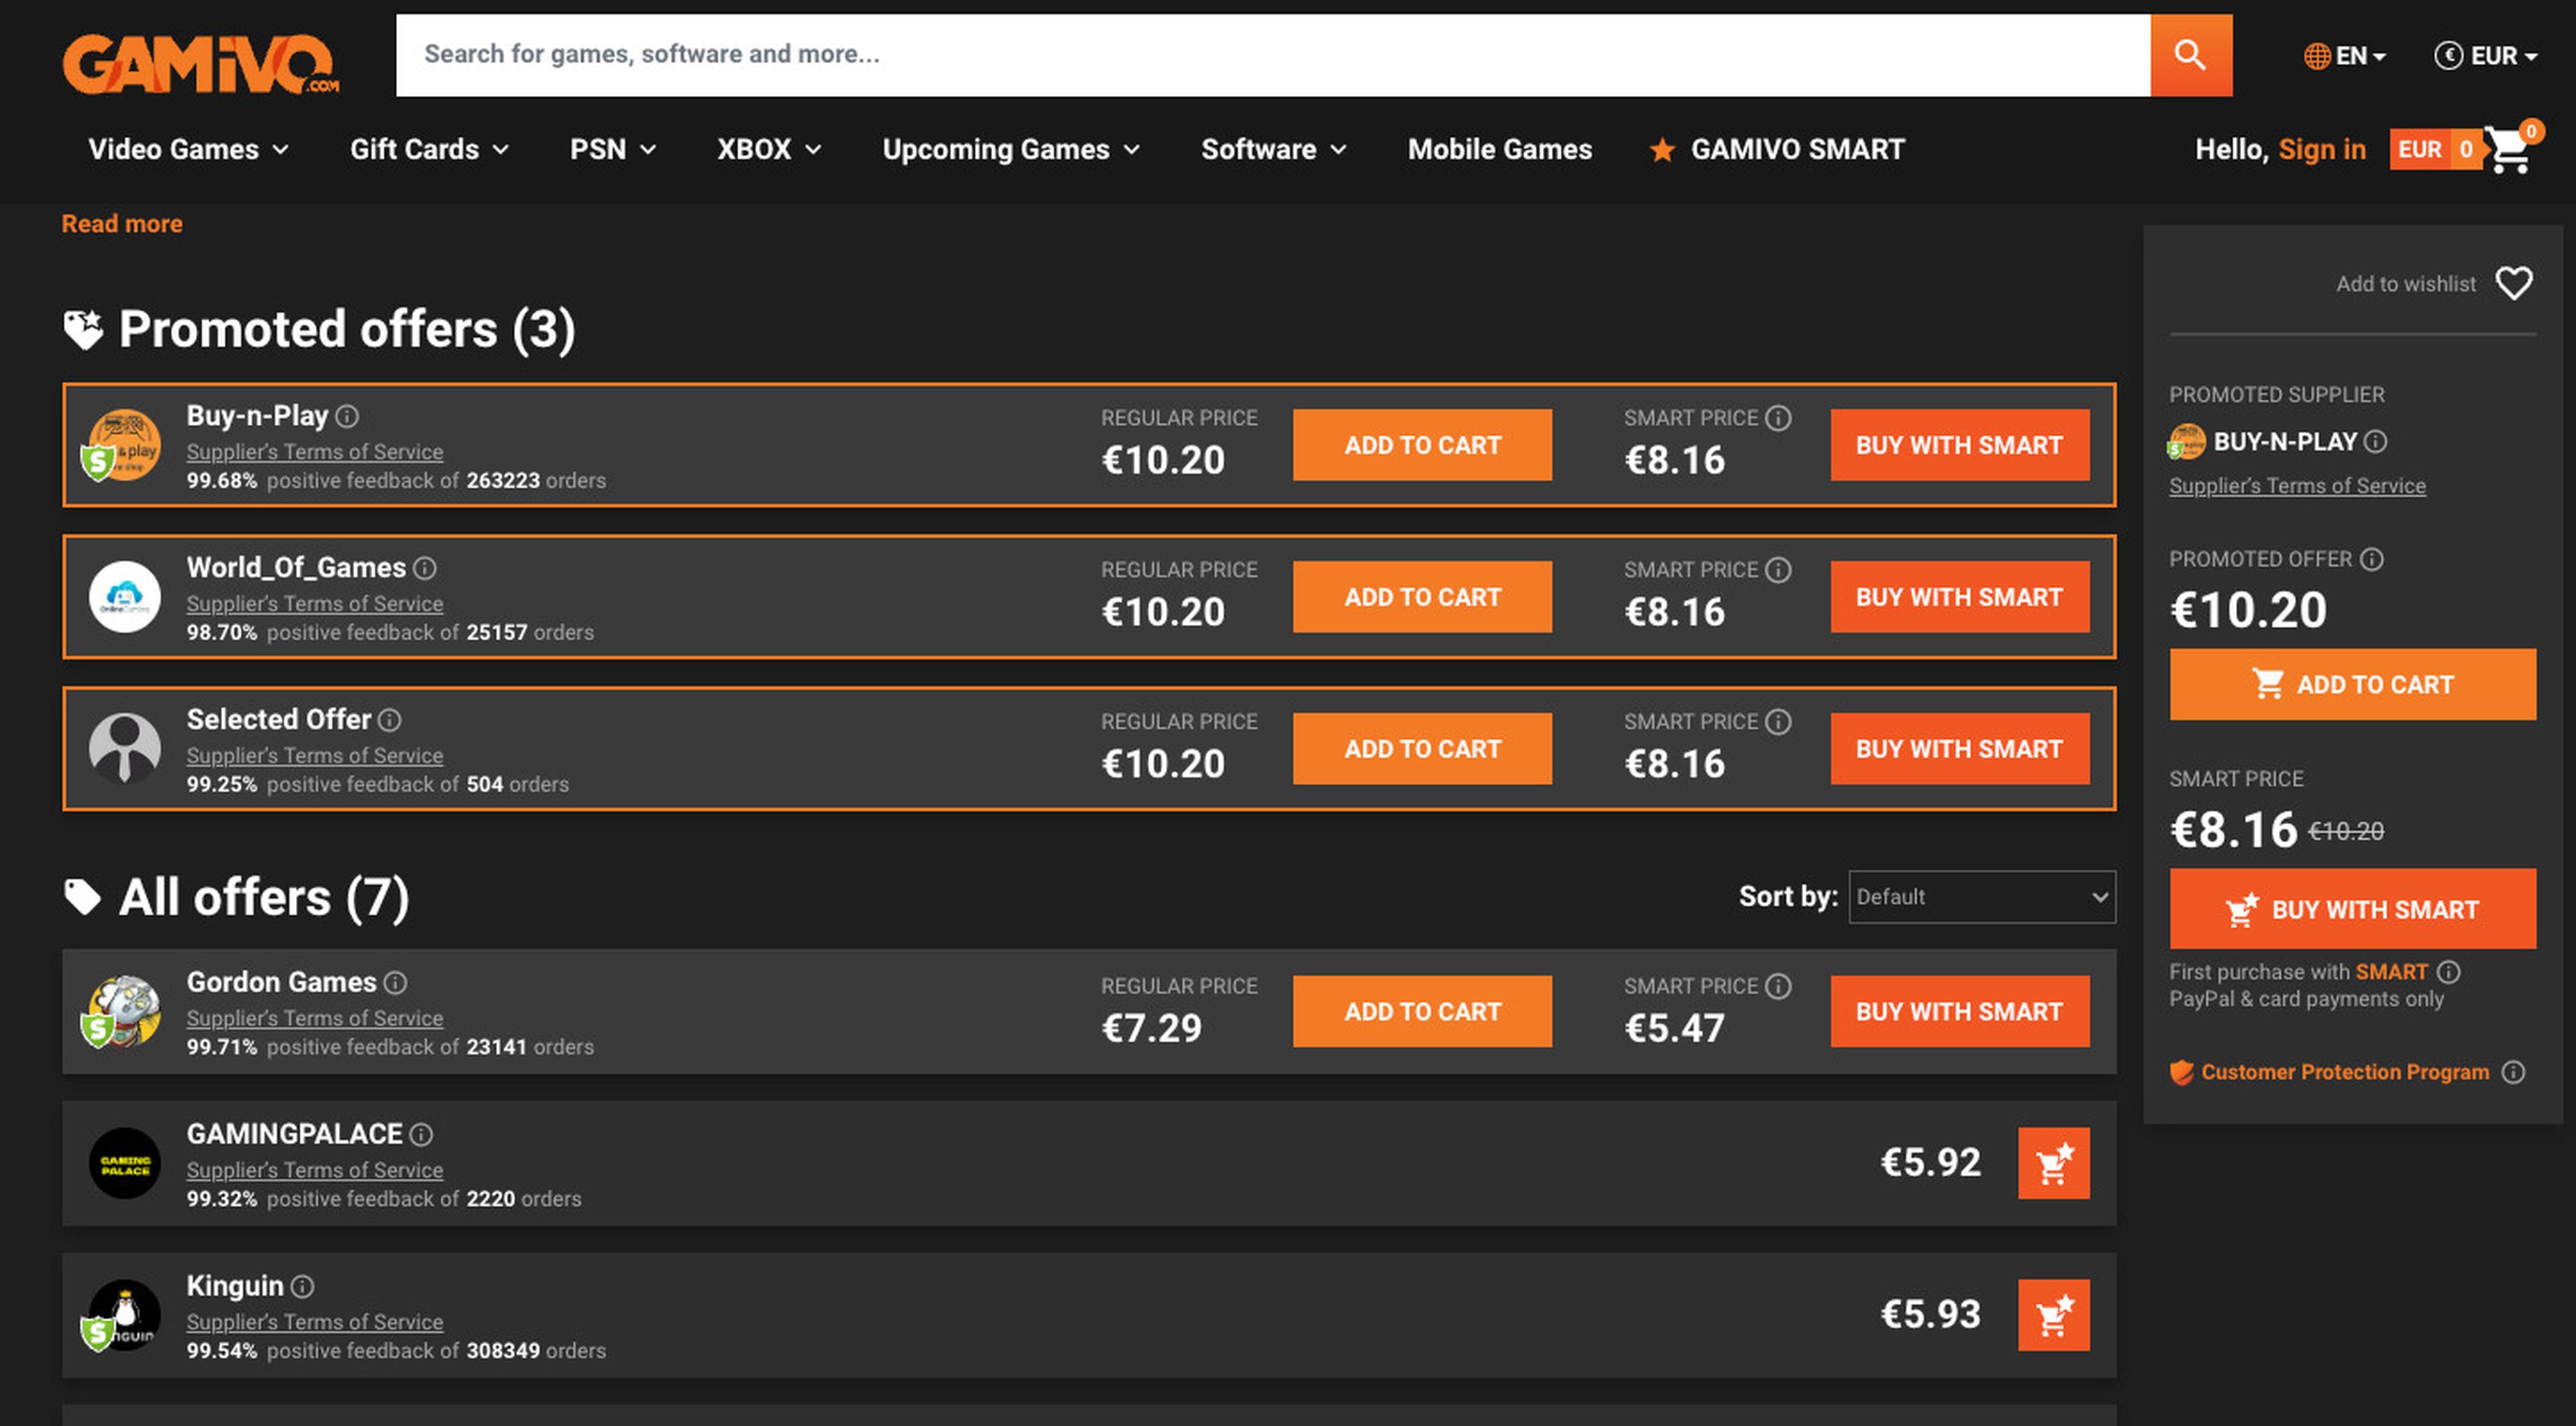Expand the EUR currency selector
This screenshot has height=1426, width=2576.
2485,56
